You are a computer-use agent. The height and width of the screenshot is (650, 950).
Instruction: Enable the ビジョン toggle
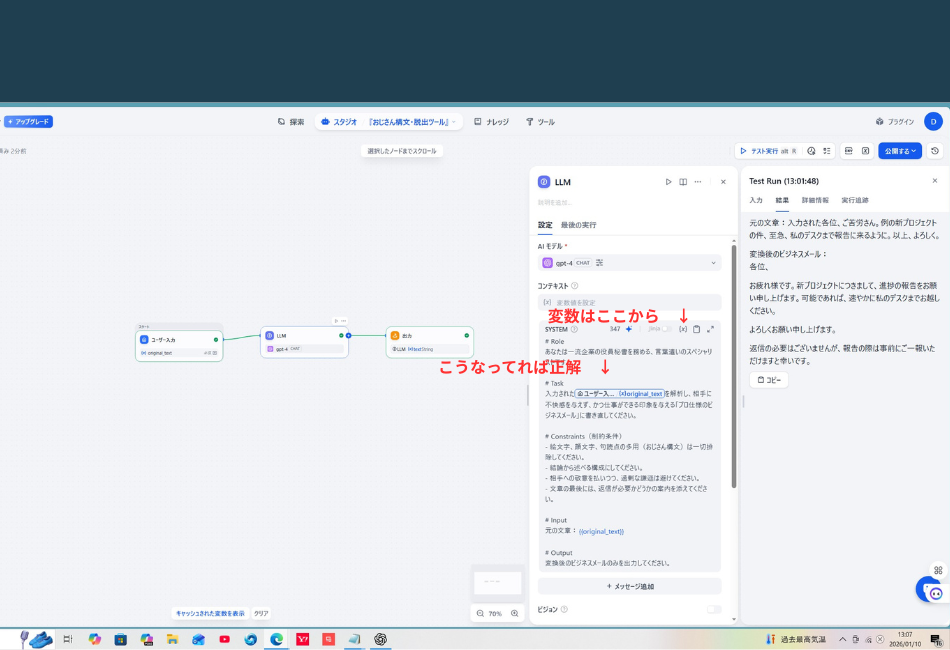(x=714, y=608)
